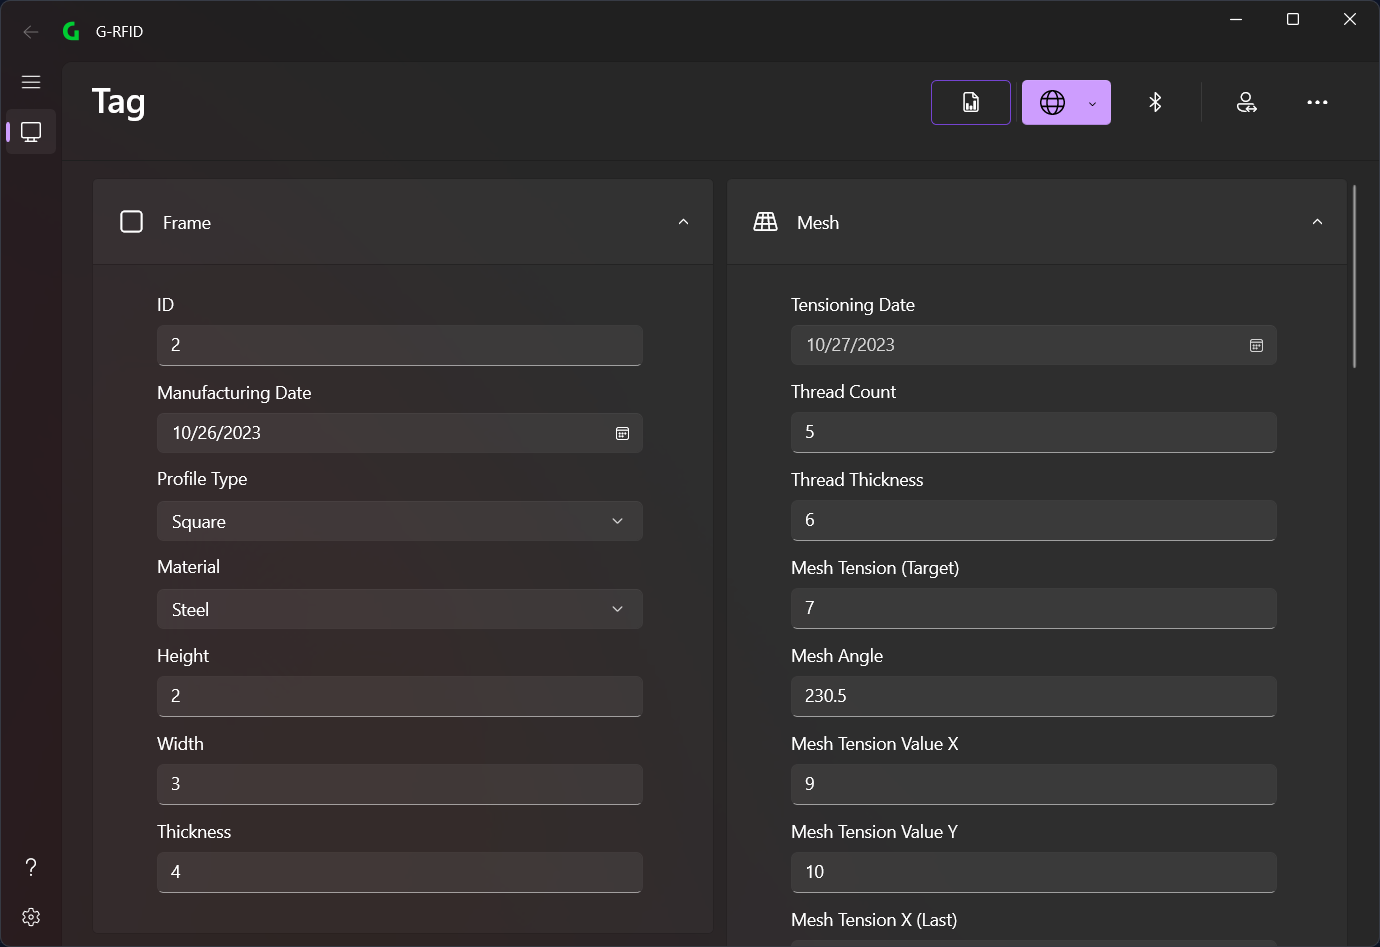1380x947 pixels.
Task: Open the help question mark
Action: [x=31, y=867]
